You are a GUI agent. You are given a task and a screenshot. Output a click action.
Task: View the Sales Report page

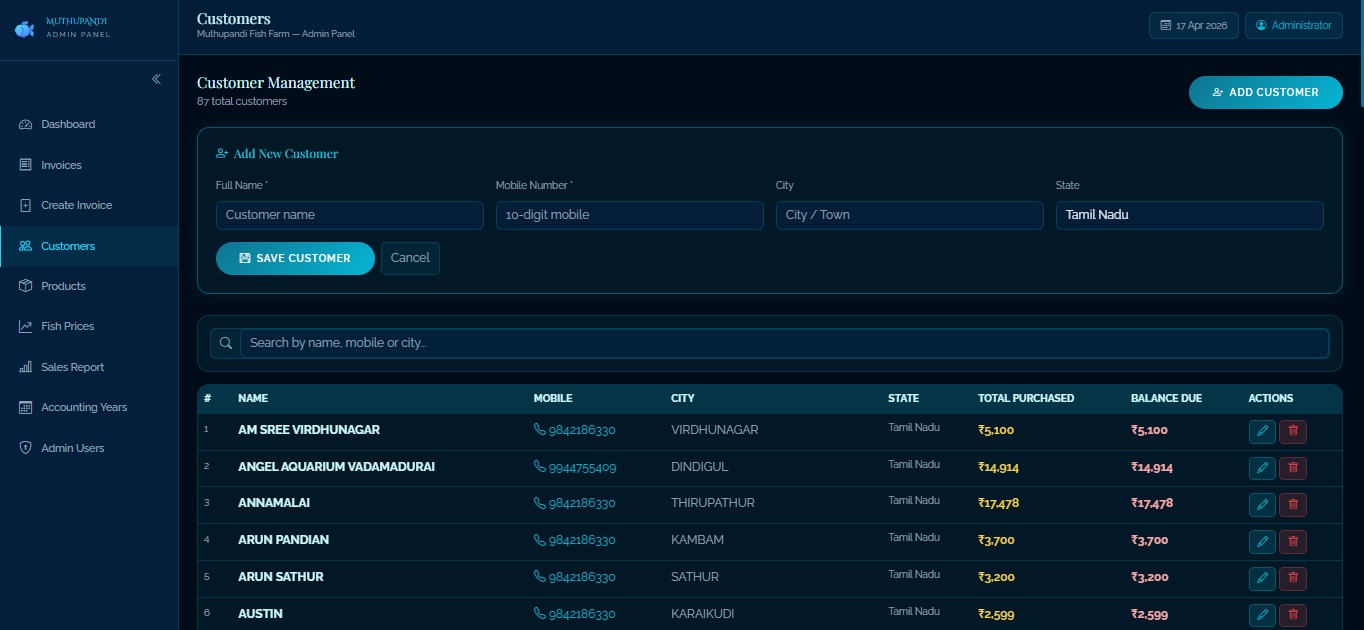click(x=73, y=367)
